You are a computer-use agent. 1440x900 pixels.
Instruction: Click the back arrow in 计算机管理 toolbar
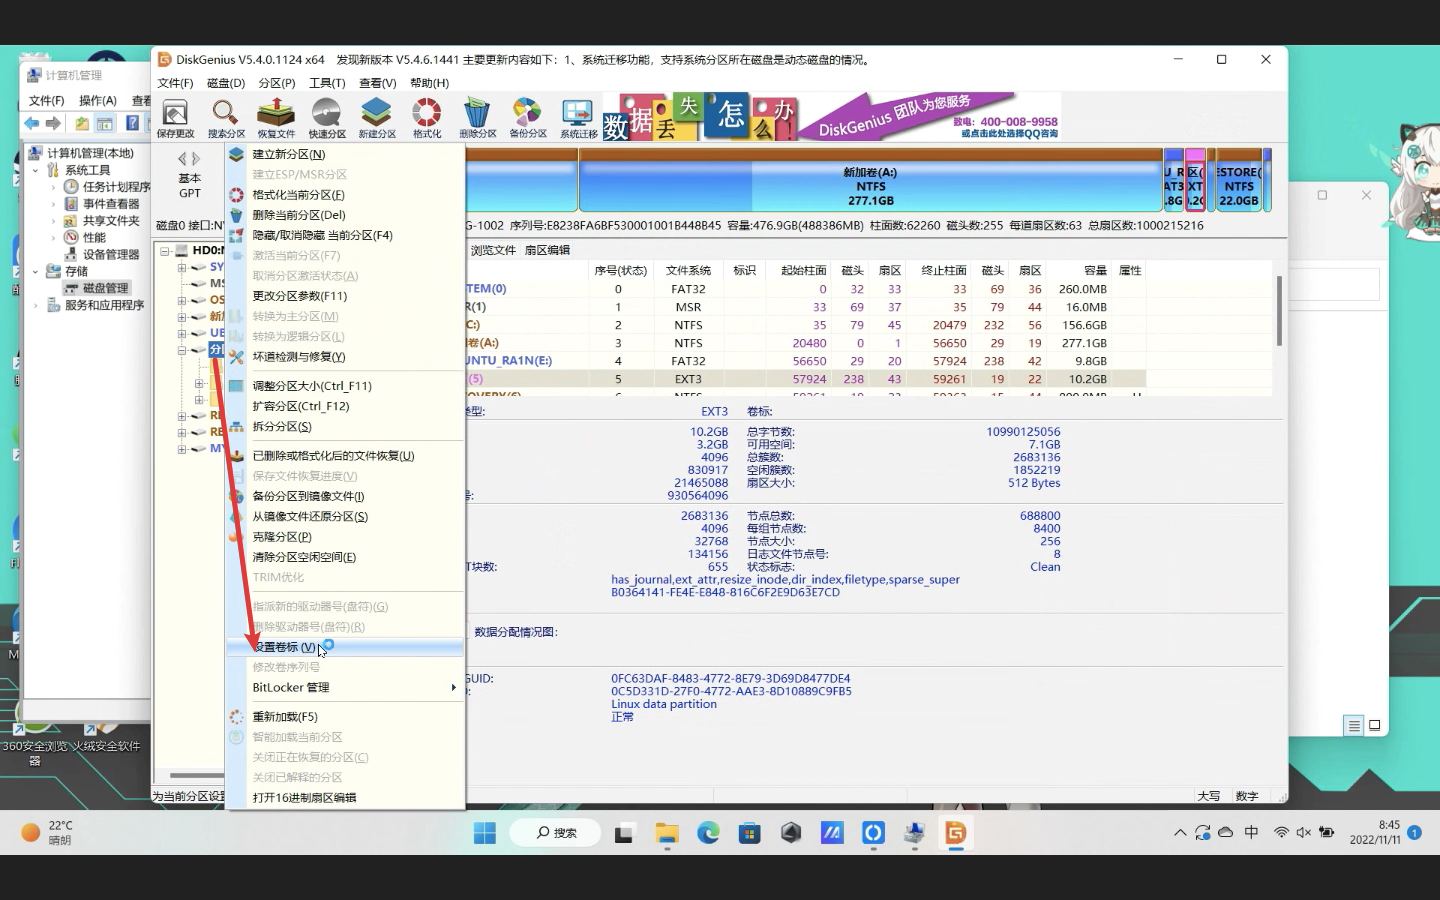tap(32, 123)
